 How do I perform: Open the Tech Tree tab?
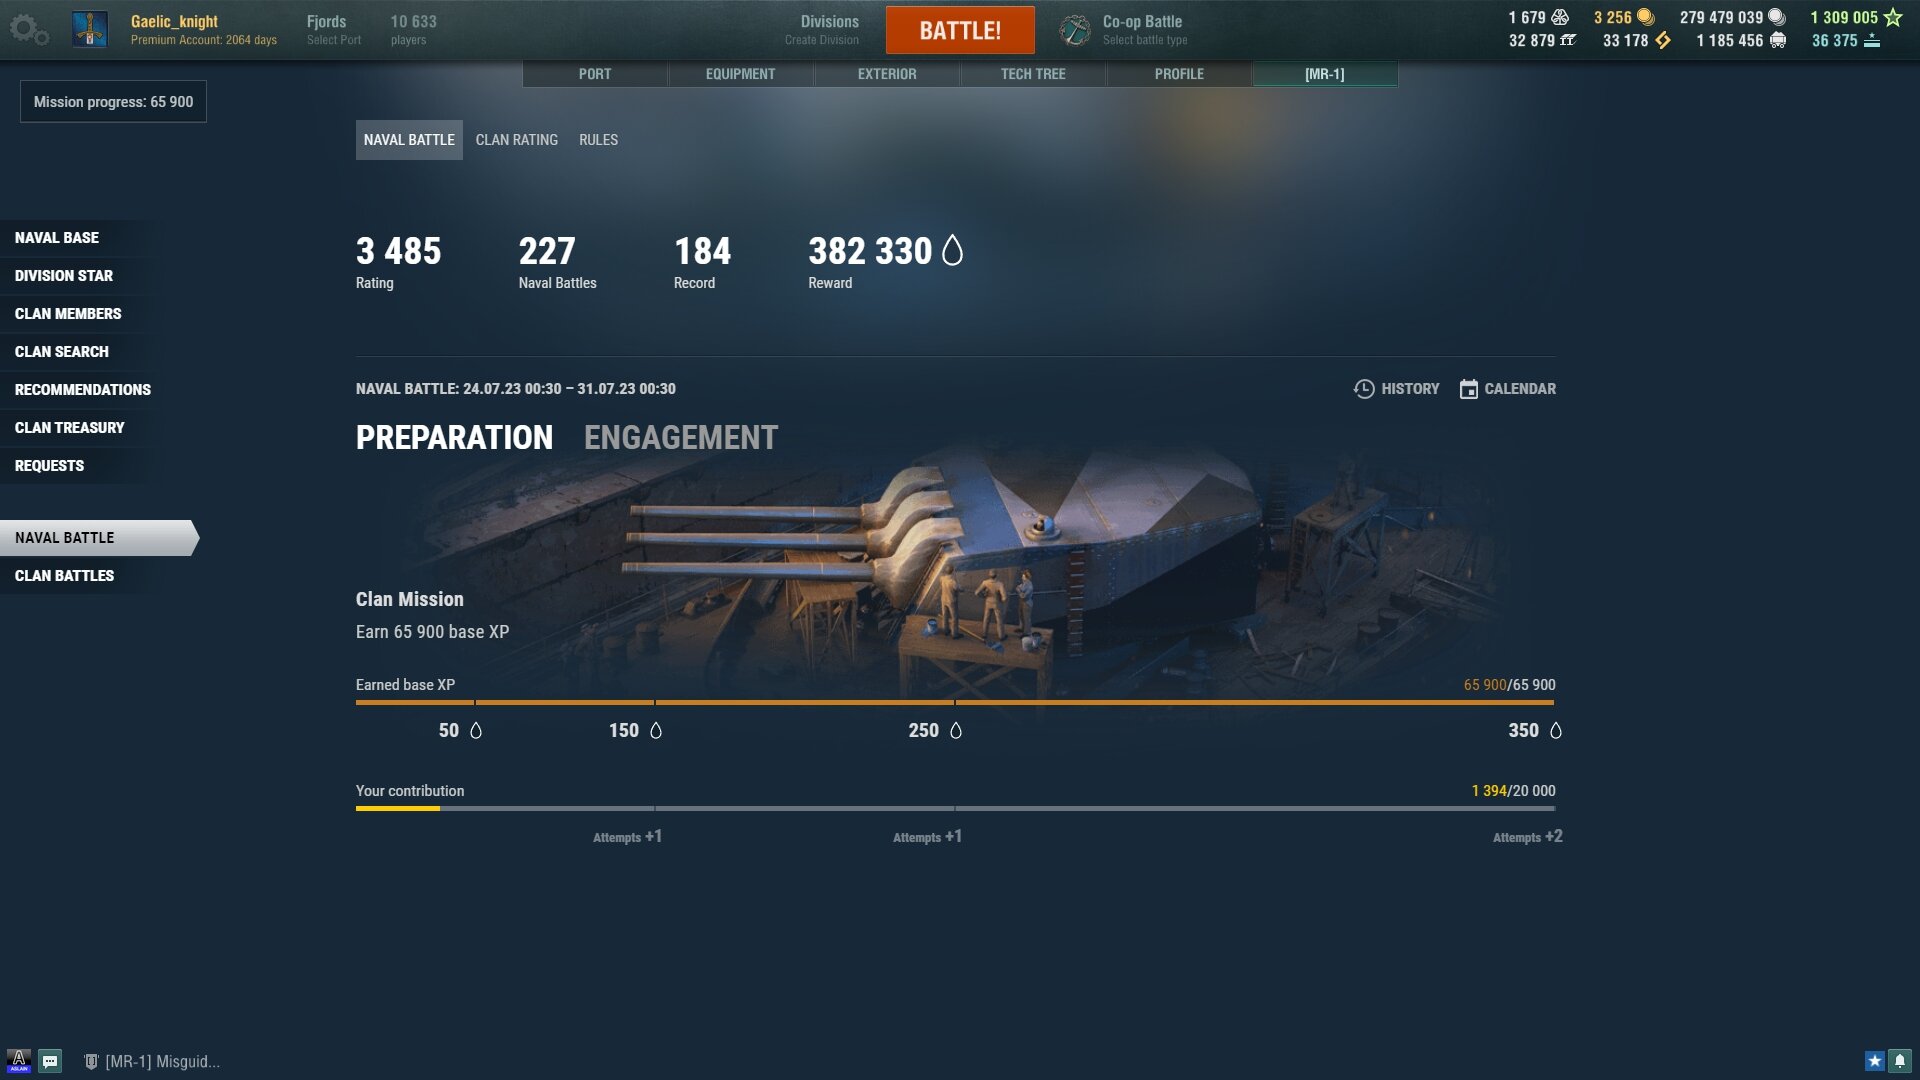[x=1033, y=74]
